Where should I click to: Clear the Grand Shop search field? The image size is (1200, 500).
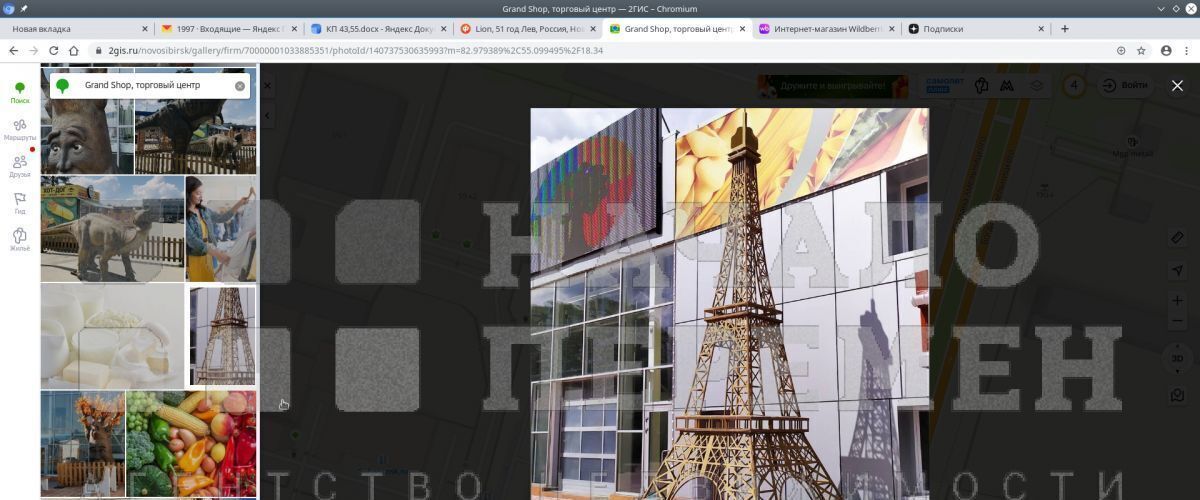coord(240,86)
